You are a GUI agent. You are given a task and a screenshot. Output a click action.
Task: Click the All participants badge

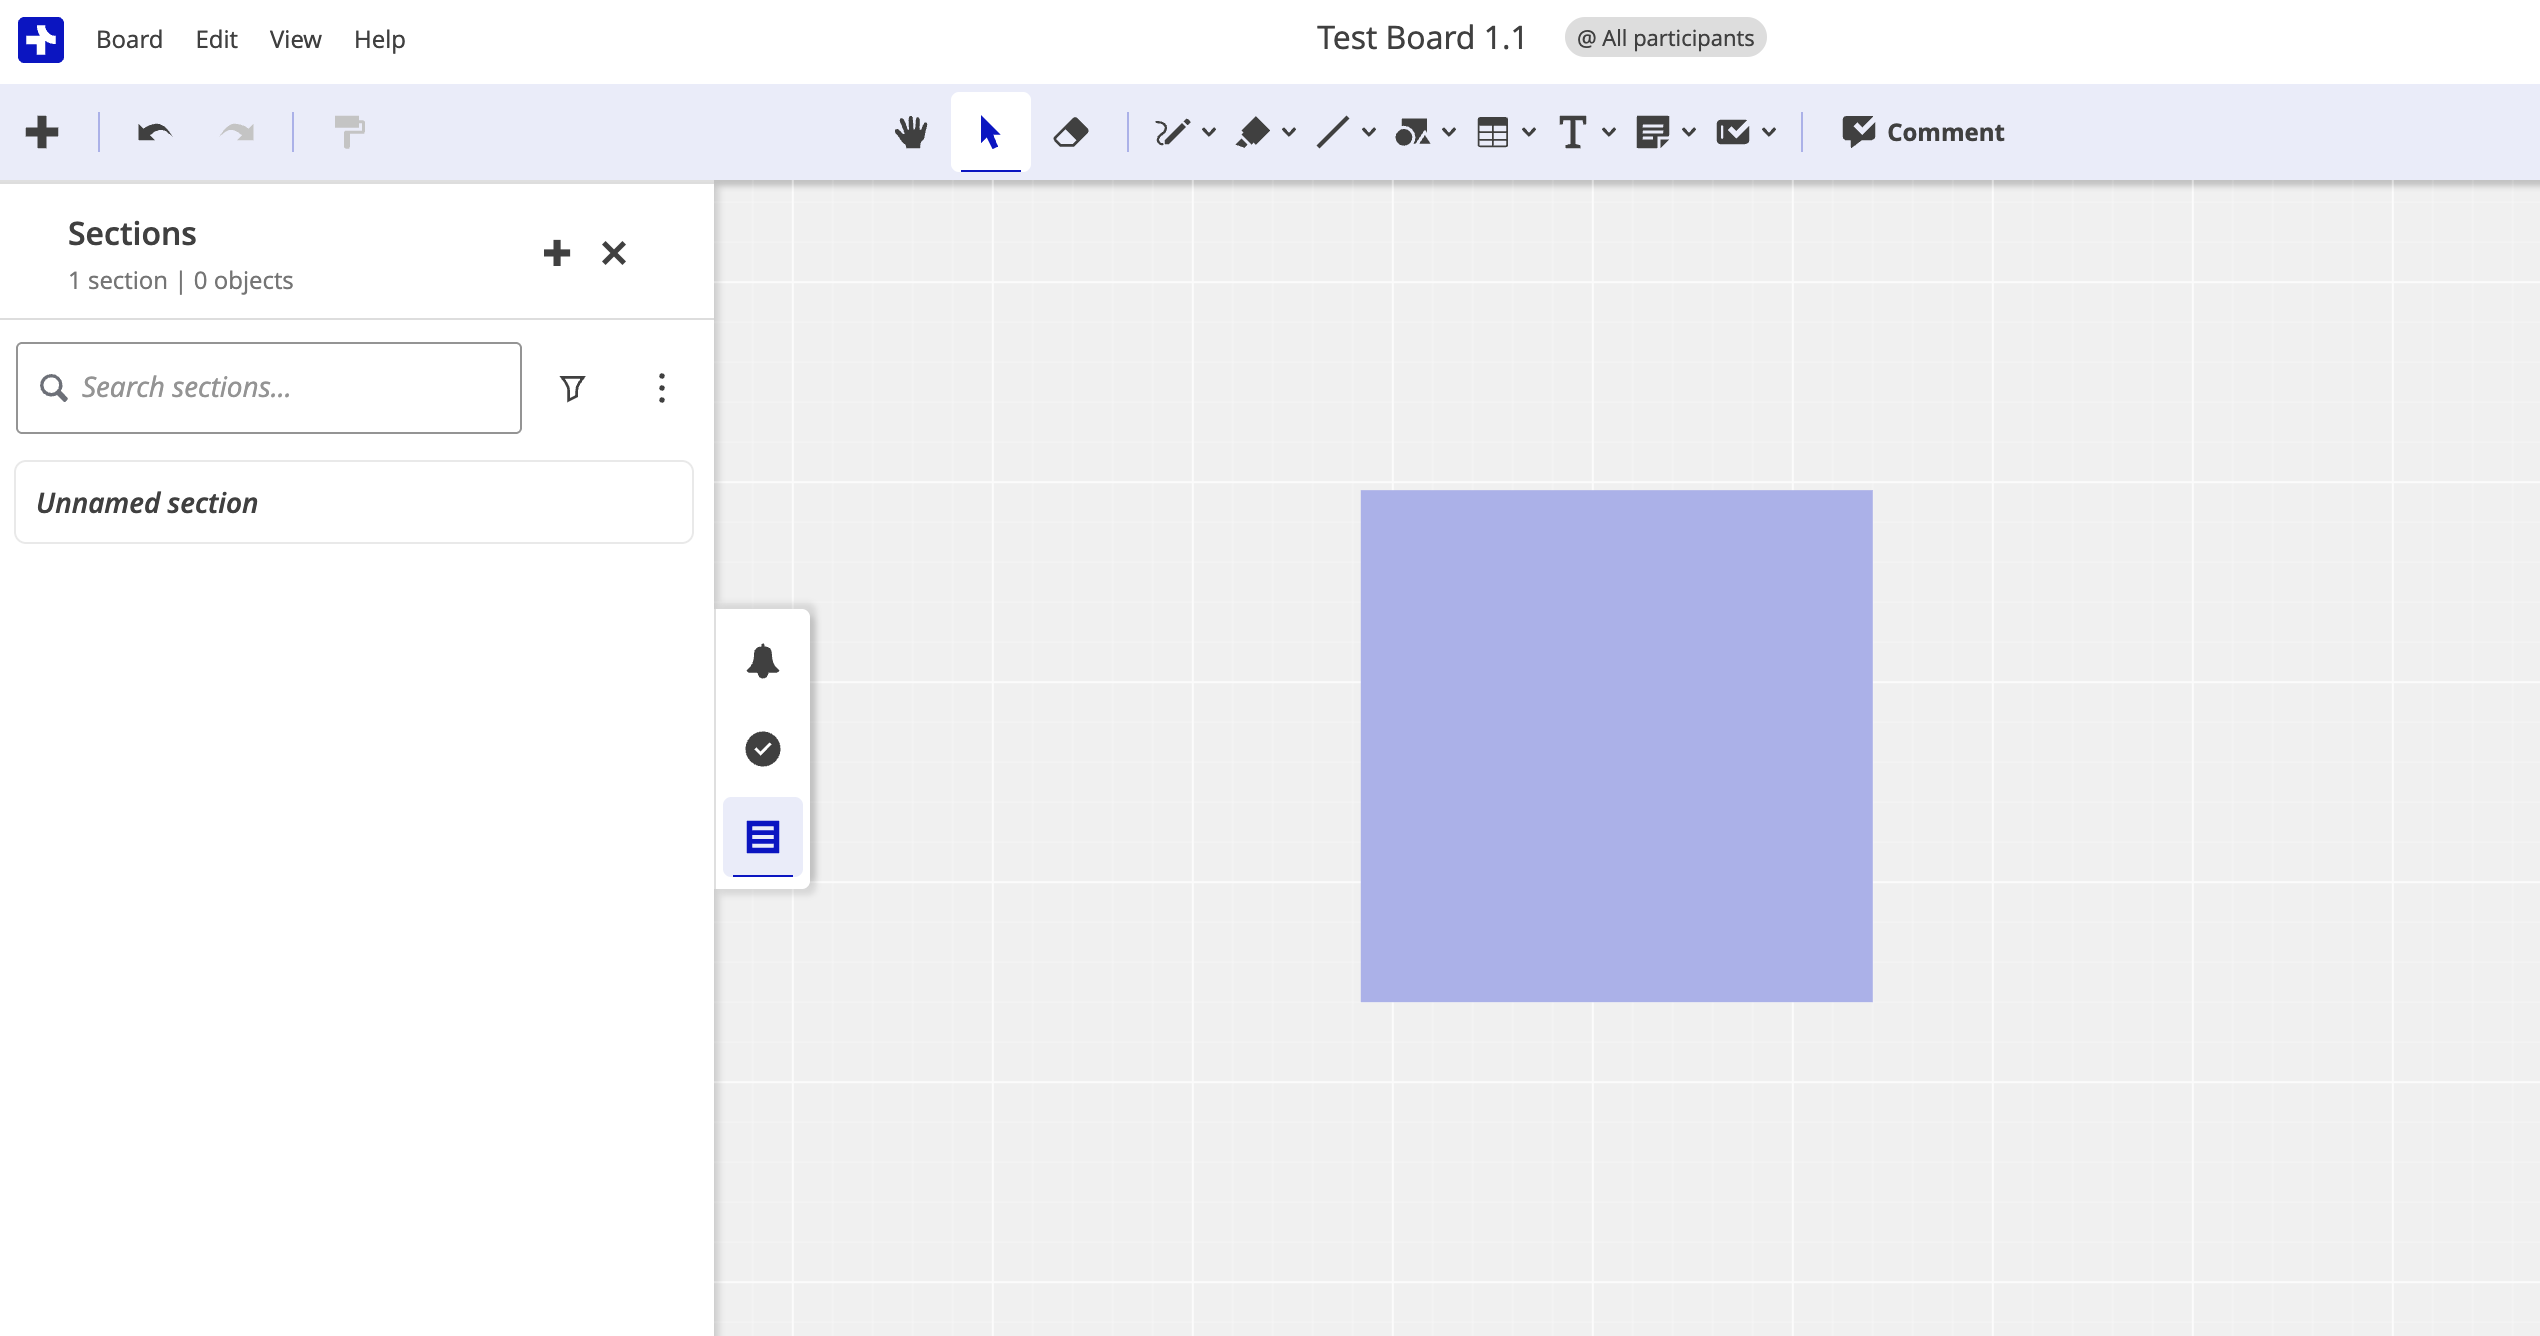[x=1665, y=38]
